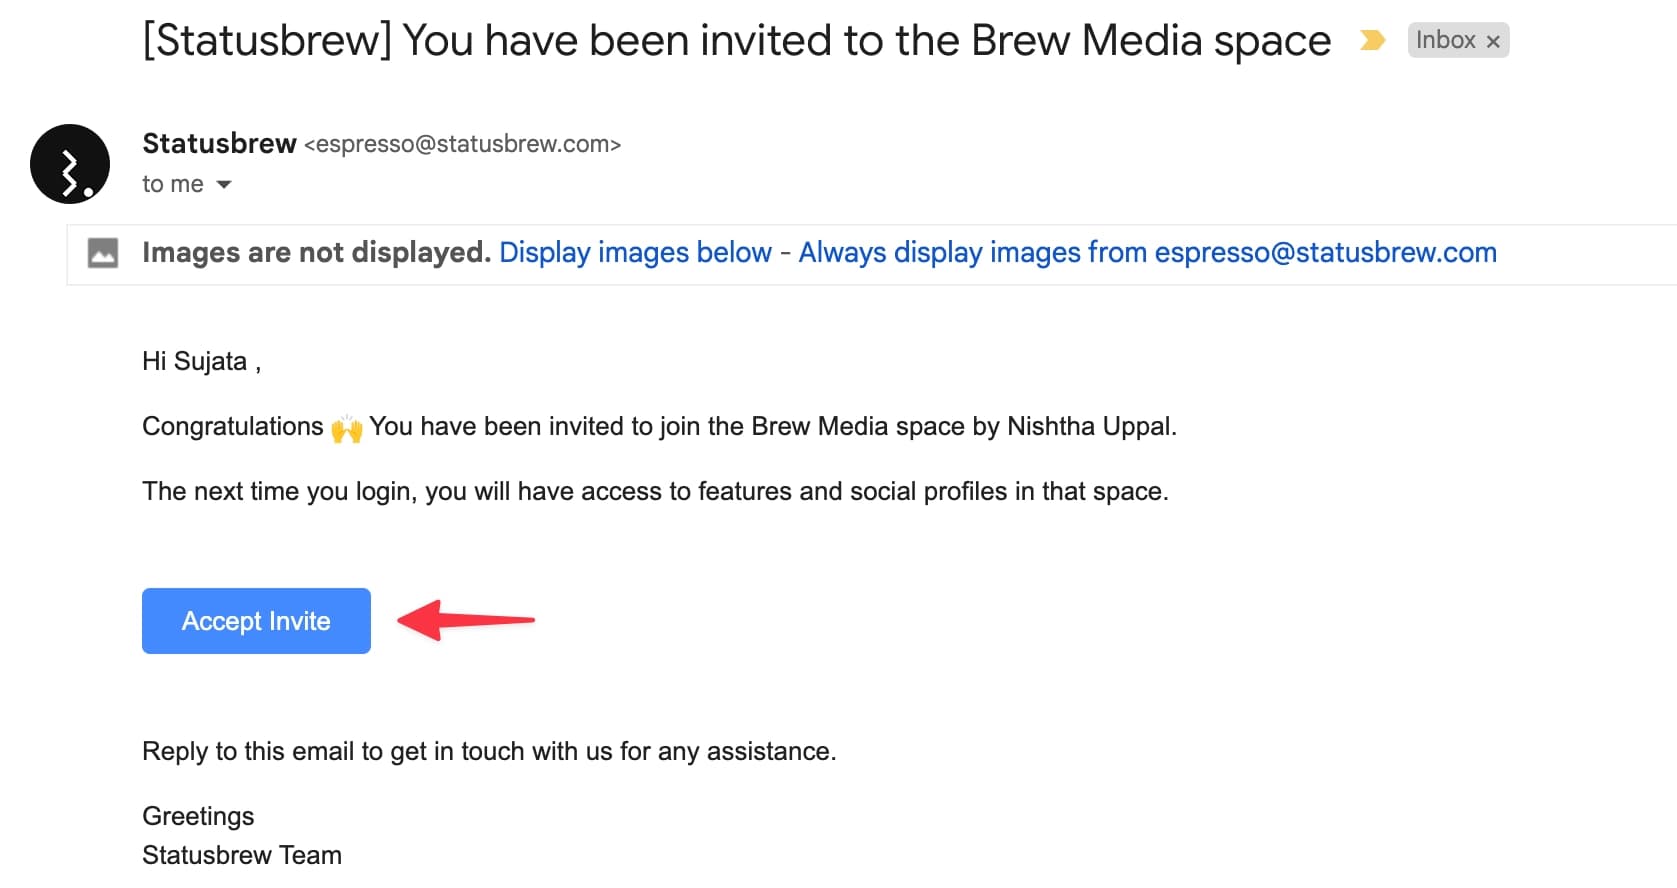Toggle the yellow importance marker
Screen dimensions: 1677x888
tap(1372, 41)
